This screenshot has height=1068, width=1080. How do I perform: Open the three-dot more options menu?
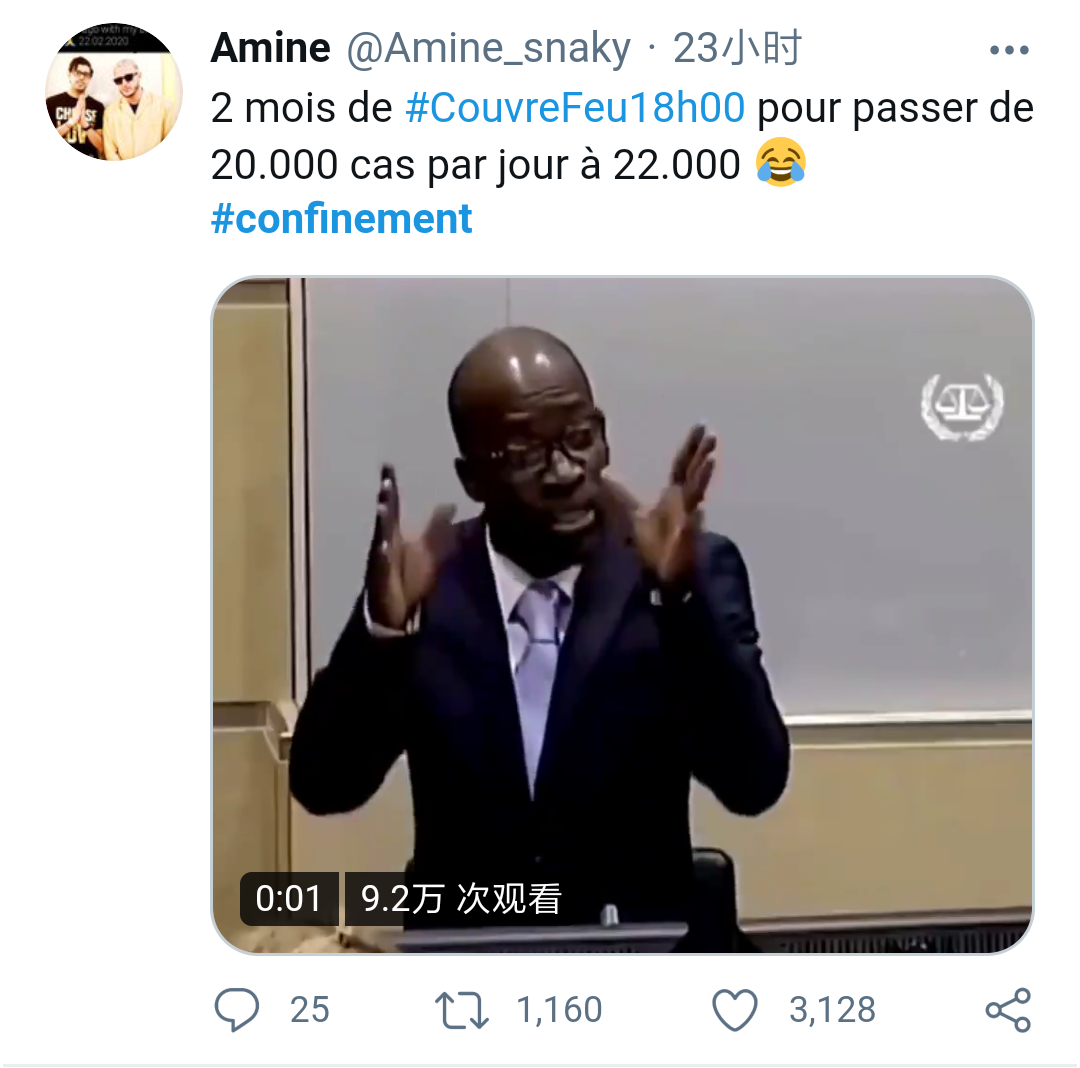[1009, 50]
